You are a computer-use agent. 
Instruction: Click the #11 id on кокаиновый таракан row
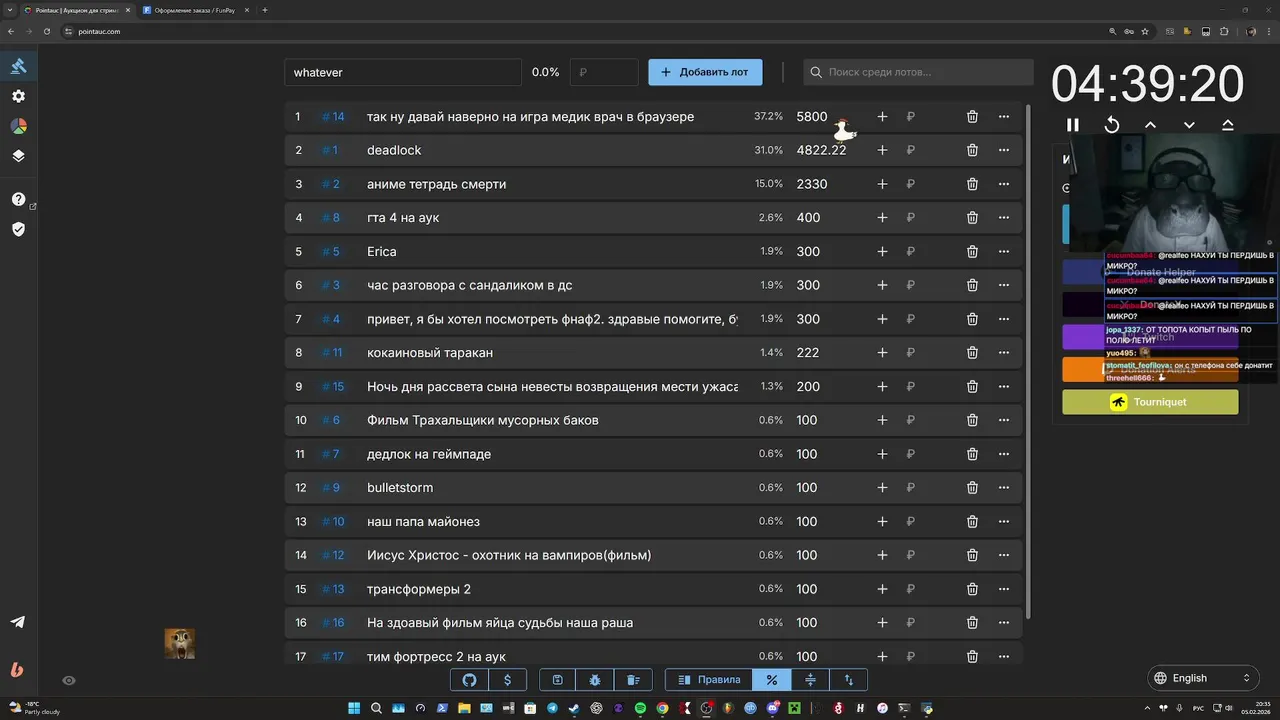tap(332, 352)
